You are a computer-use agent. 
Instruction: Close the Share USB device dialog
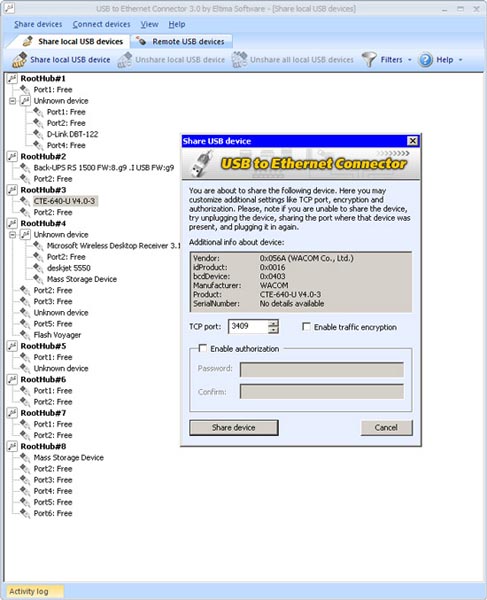[x=412, y=141]
